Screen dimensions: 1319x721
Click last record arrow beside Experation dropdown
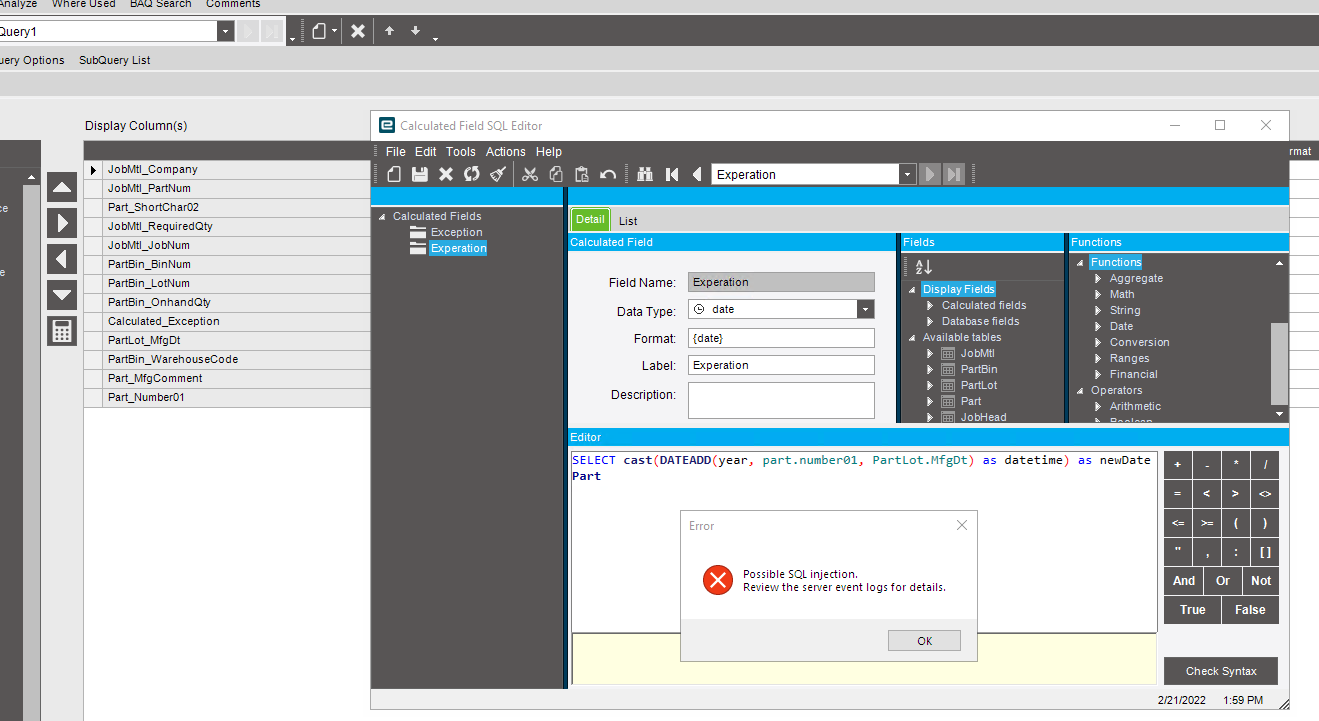[x=954, y=174]
